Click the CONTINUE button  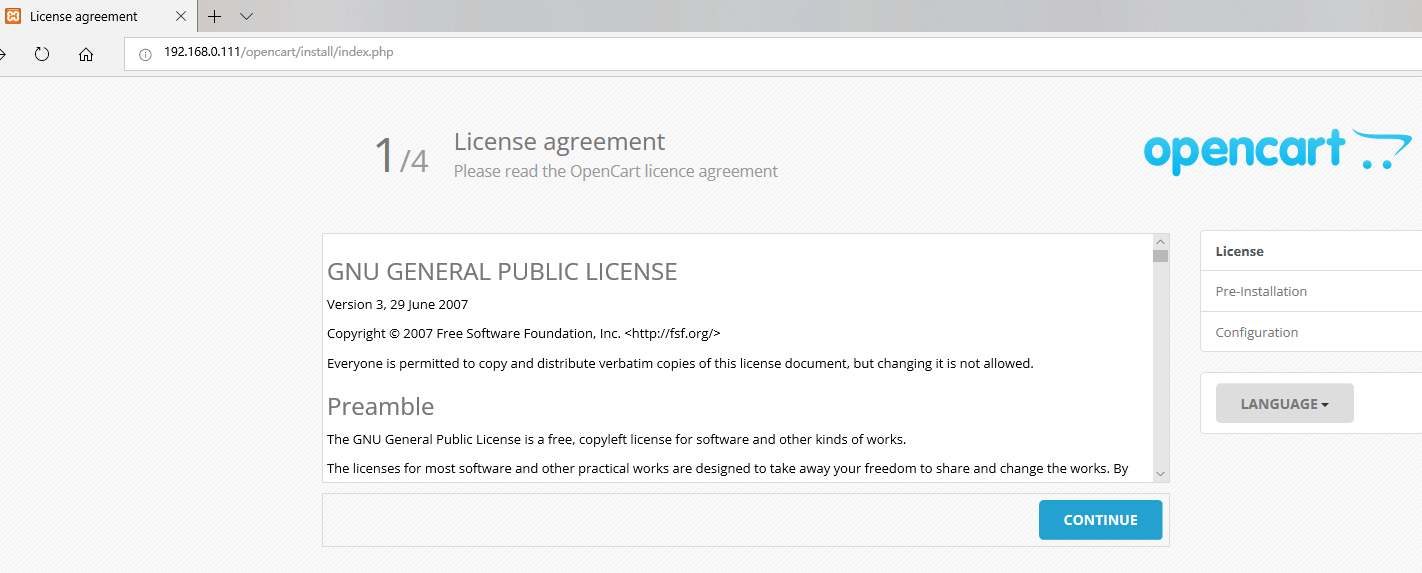1100,520
